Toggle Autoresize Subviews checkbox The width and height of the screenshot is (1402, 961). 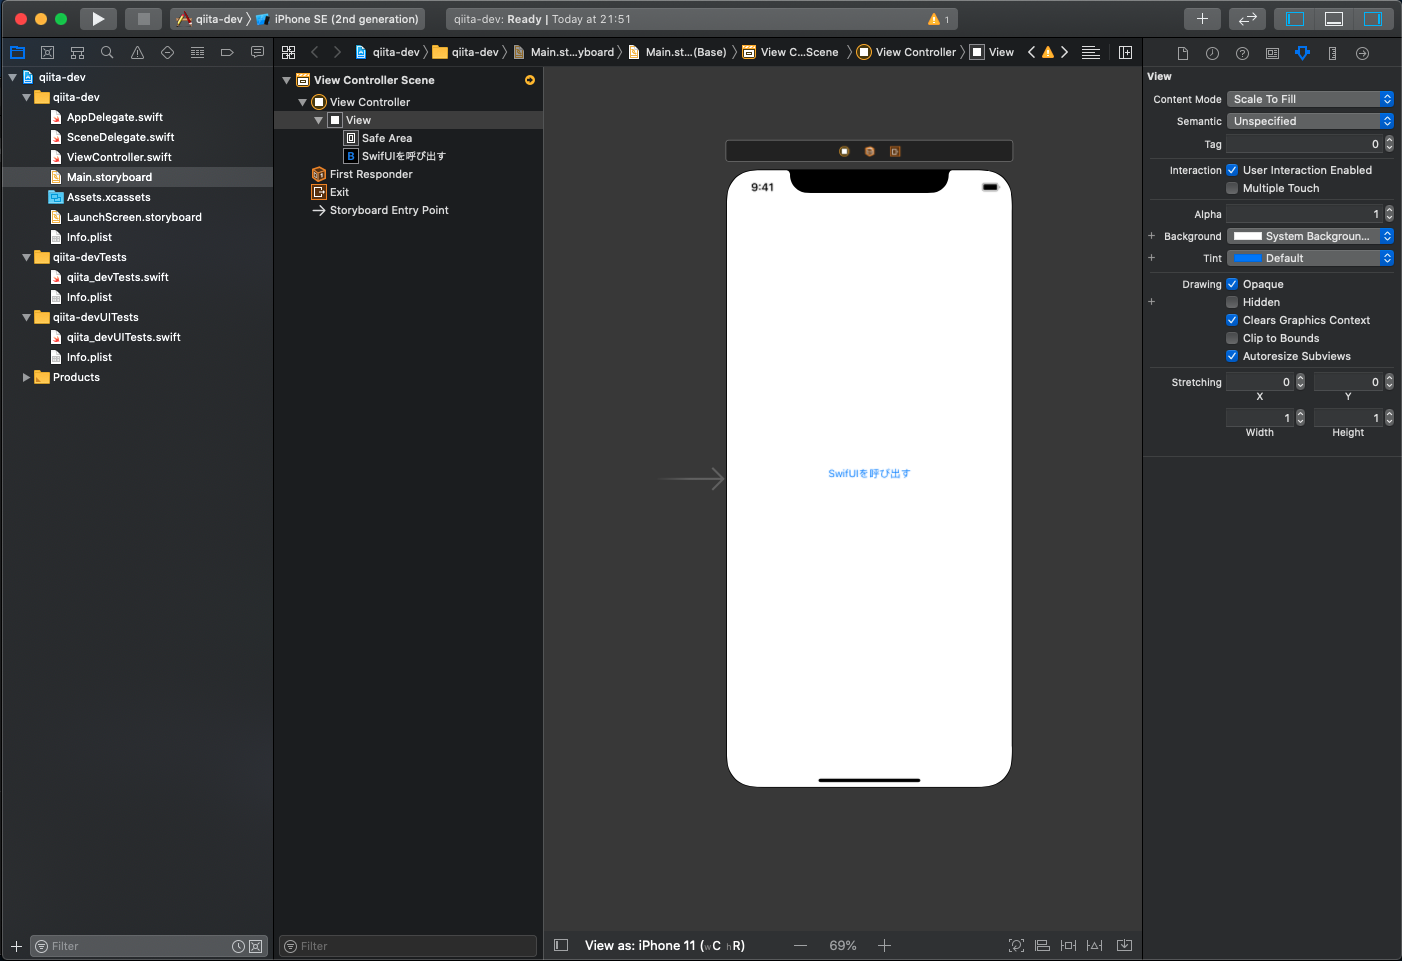(x=1232, y=356)
